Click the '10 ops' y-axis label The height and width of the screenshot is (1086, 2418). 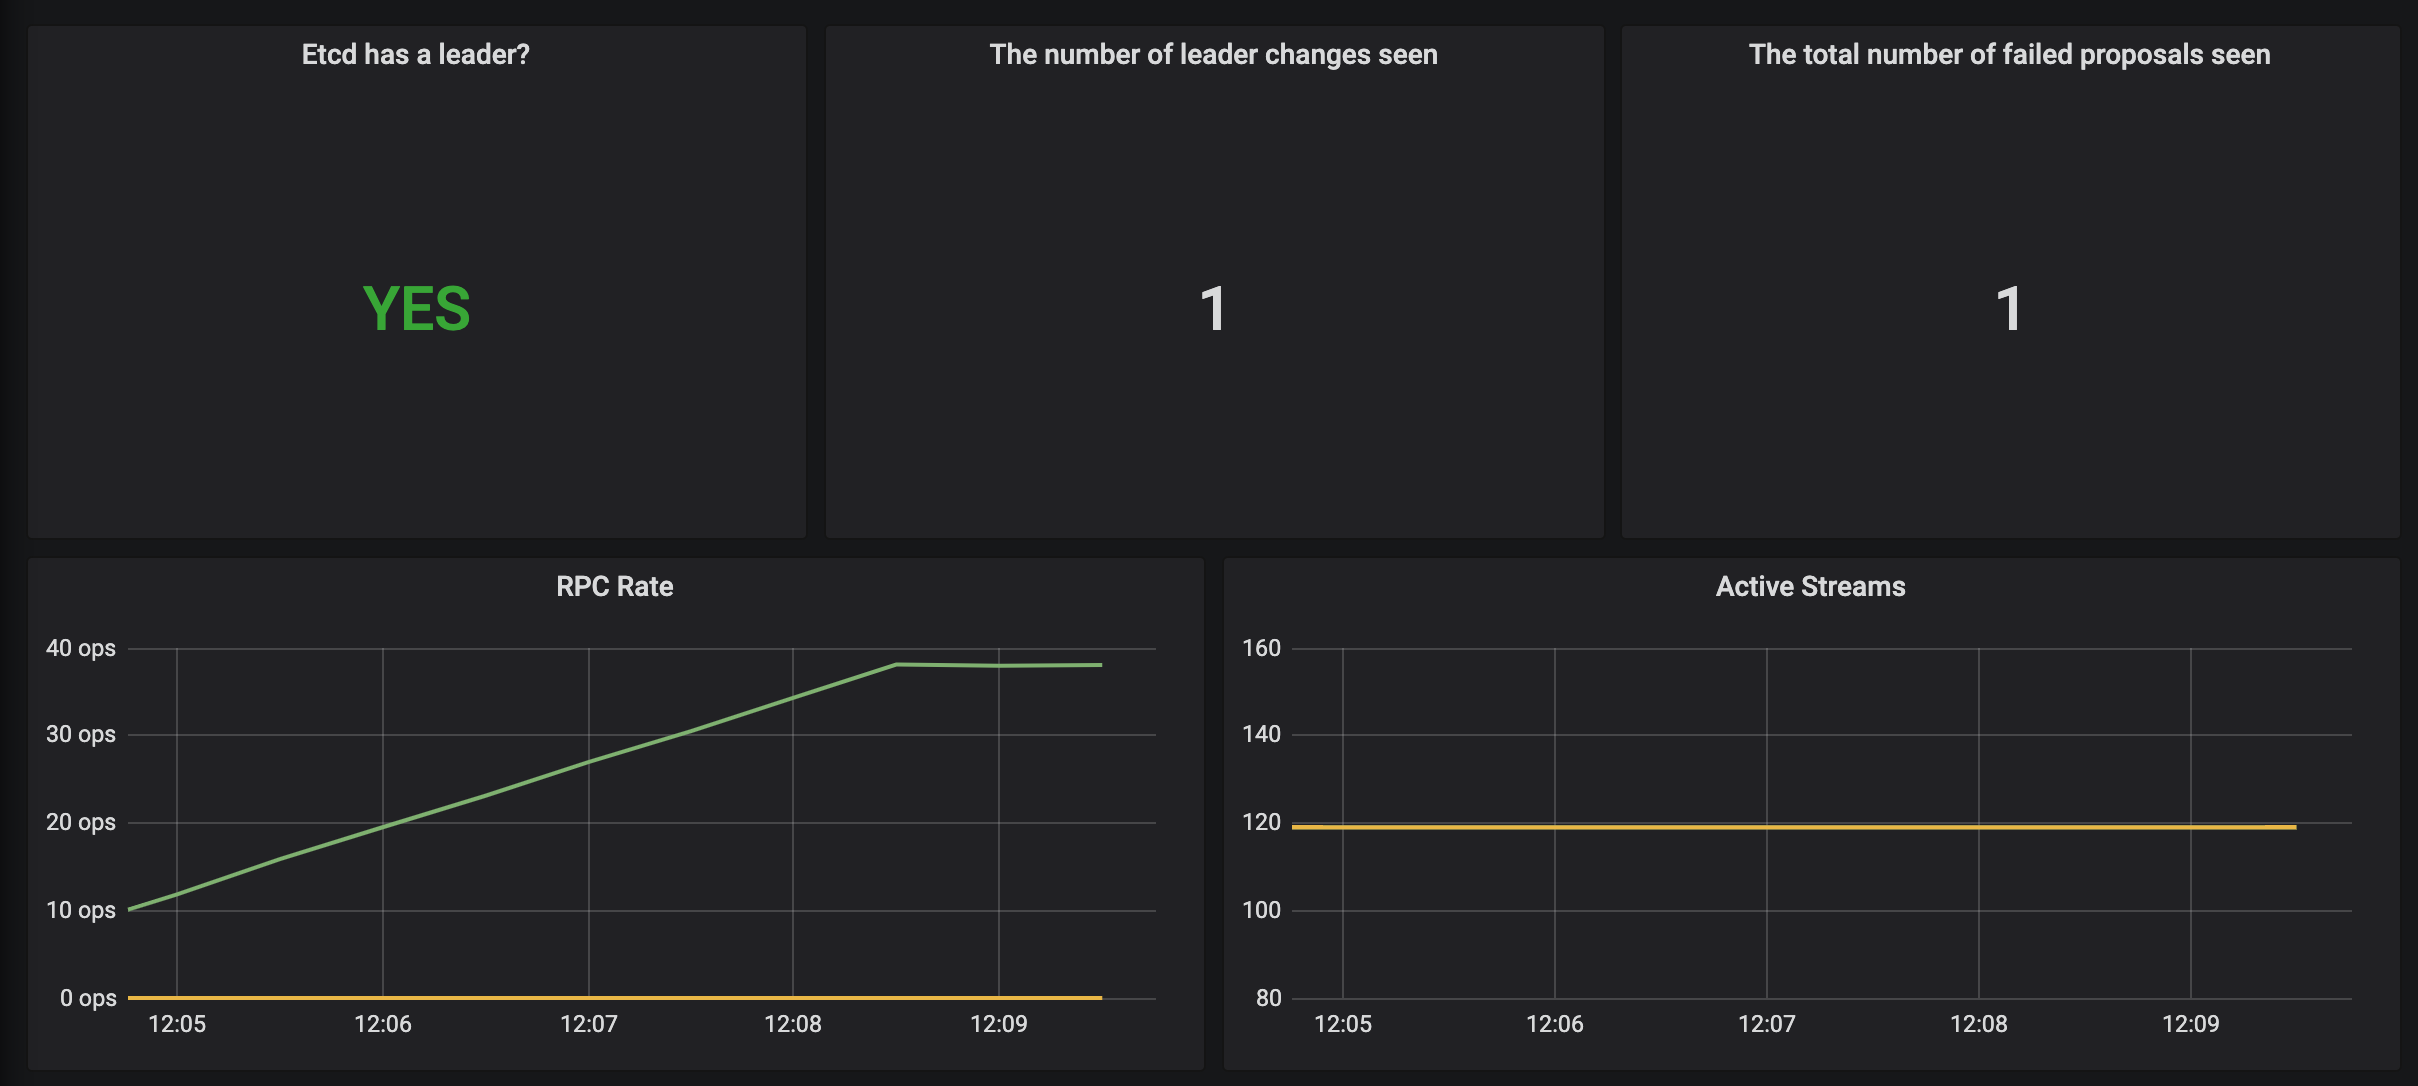click(x=81, y=910)
